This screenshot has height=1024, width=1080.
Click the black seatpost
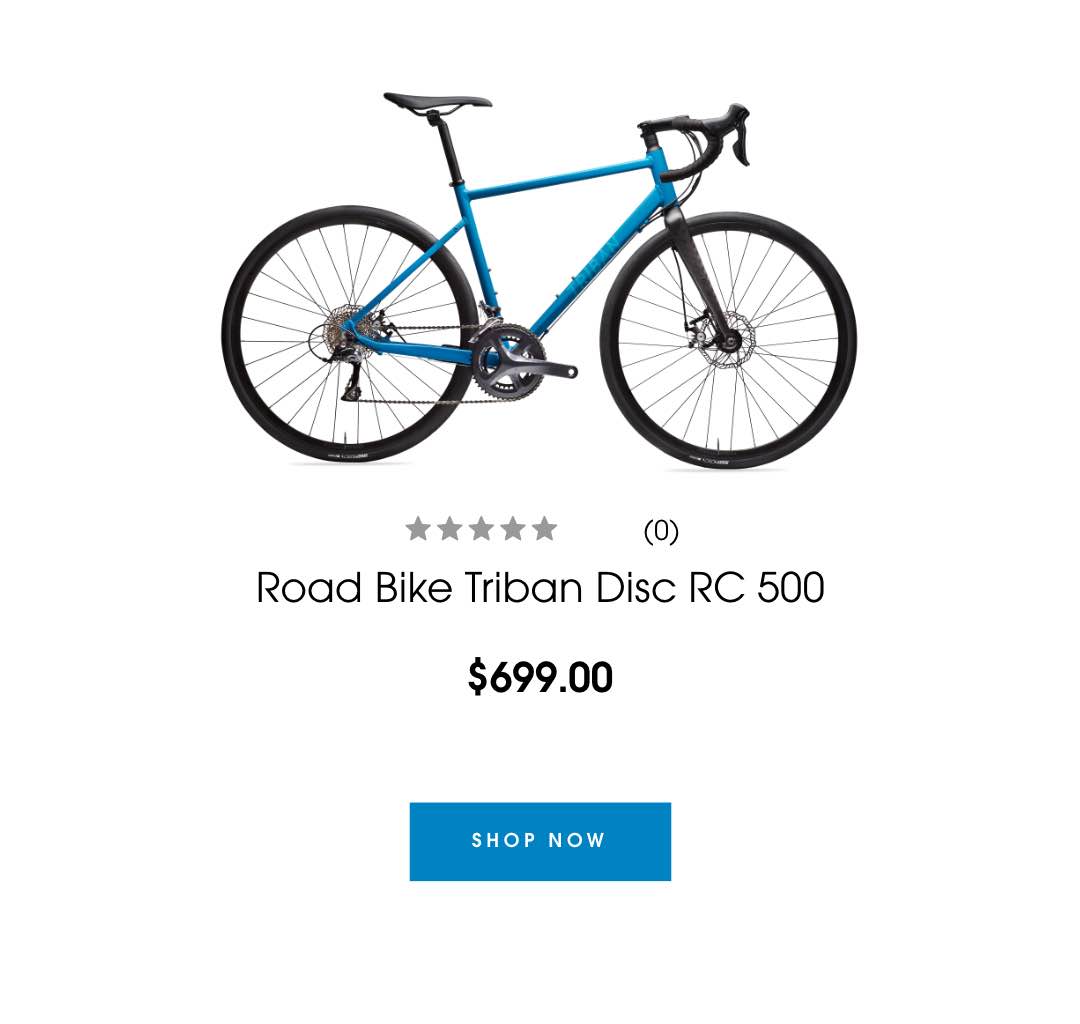446,149
